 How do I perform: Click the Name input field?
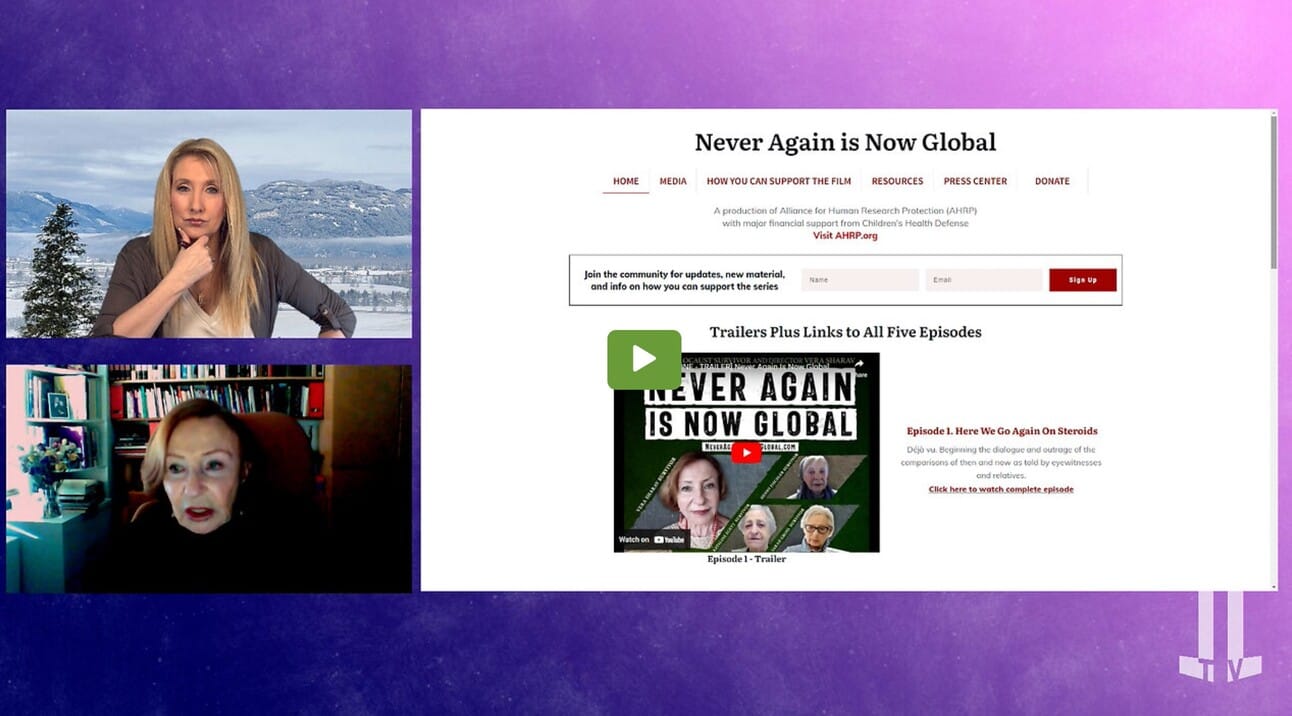click(860, 280)
